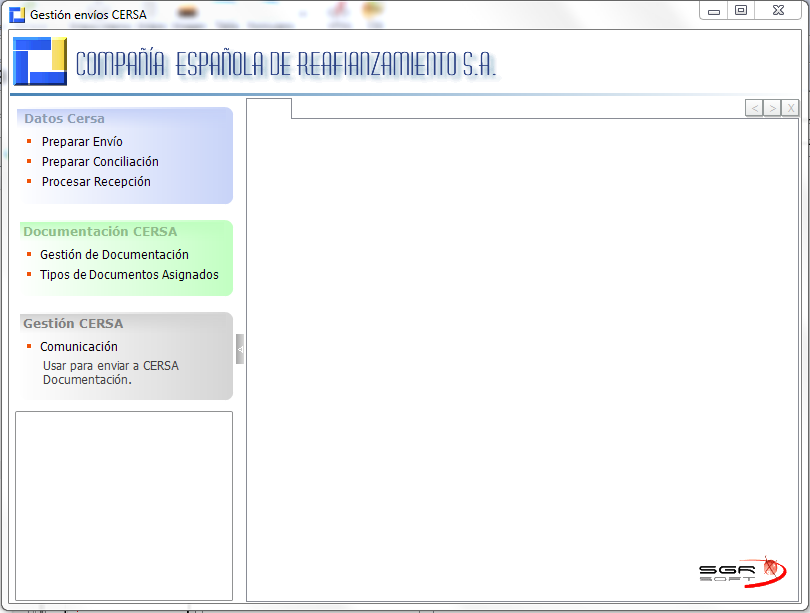Screen dimensions: 810x613
Task: Click the Documentación CERSA section header
Action: [100, 231]
